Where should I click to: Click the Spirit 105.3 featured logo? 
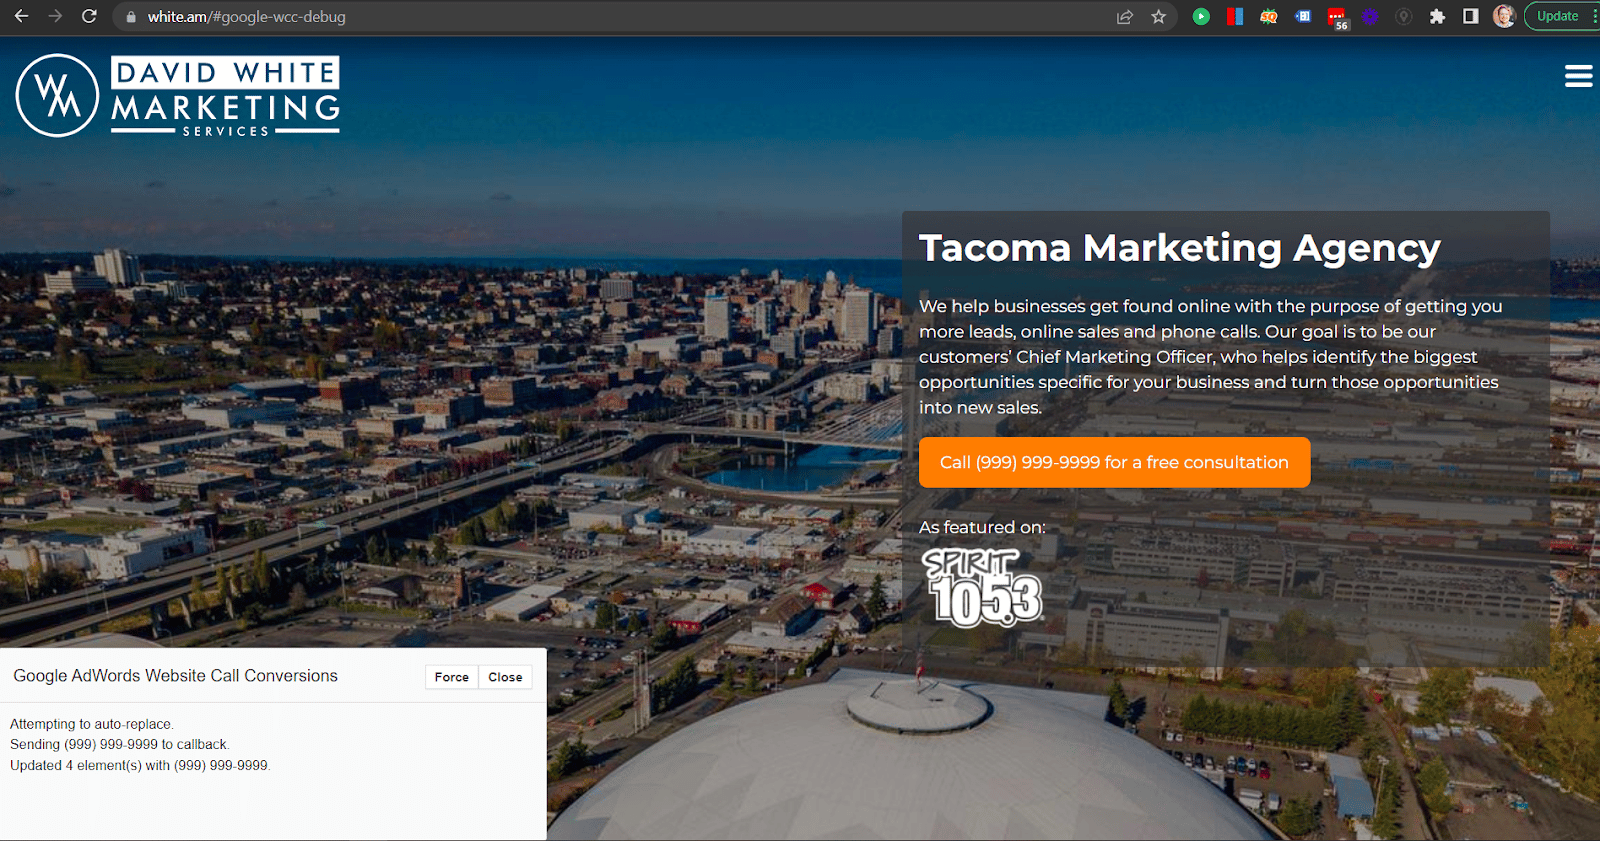[x=981, y=587]
